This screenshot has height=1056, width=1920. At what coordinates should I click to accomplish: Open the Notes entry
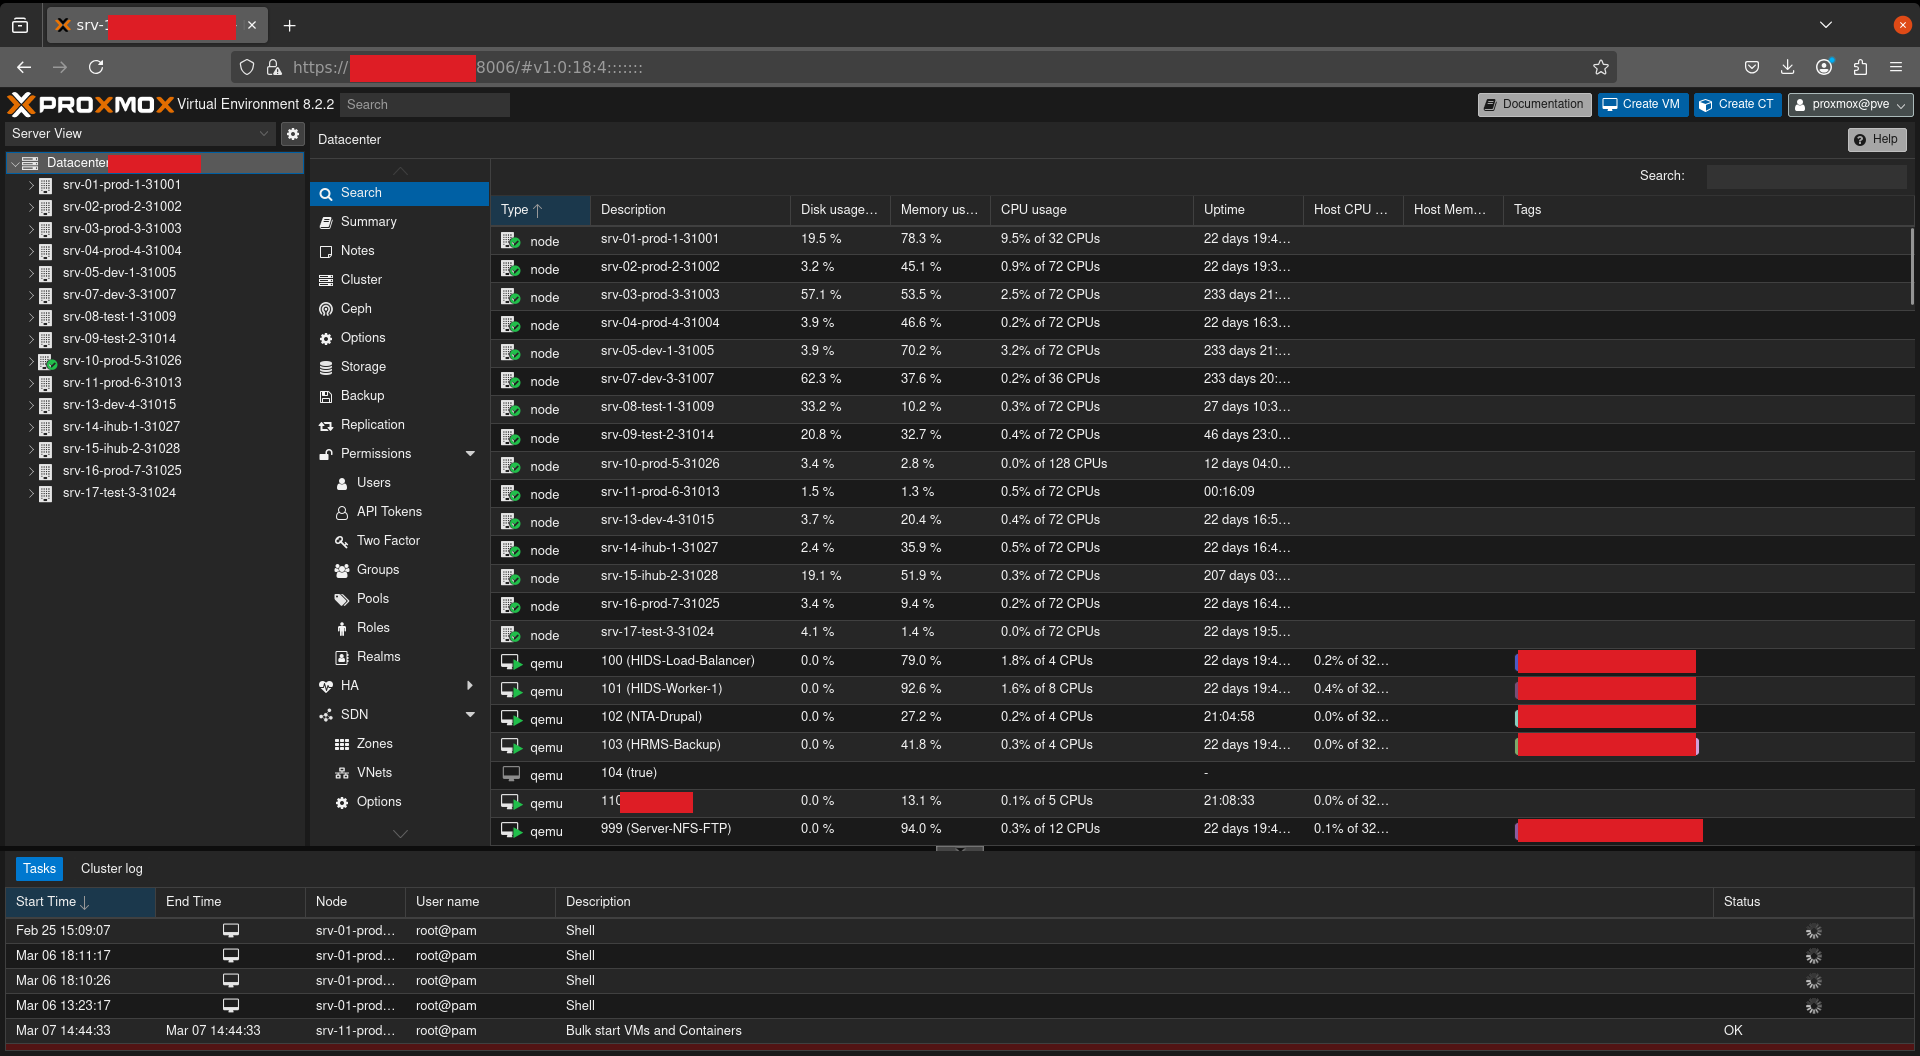coord(399,251)
